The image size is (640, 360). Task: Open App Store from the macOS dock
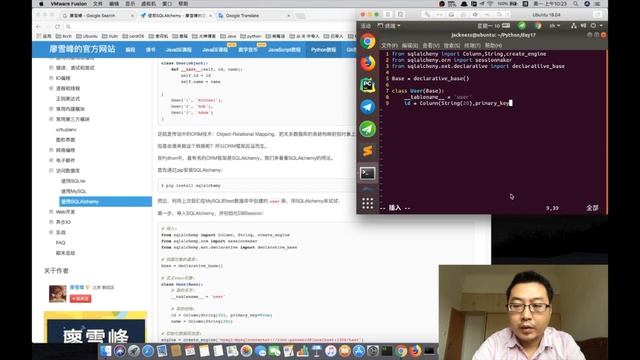[359, 351]
